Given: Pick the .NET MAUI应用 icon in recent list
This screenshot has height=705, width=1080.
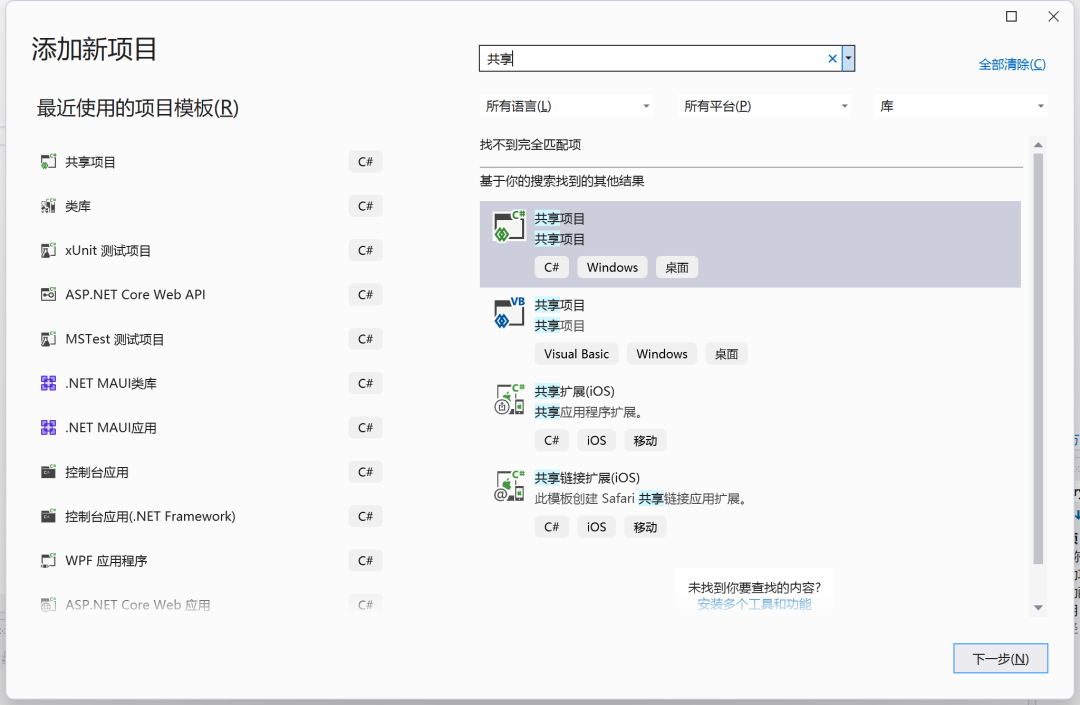Looking at the screenshot, I should coord(48,428).
